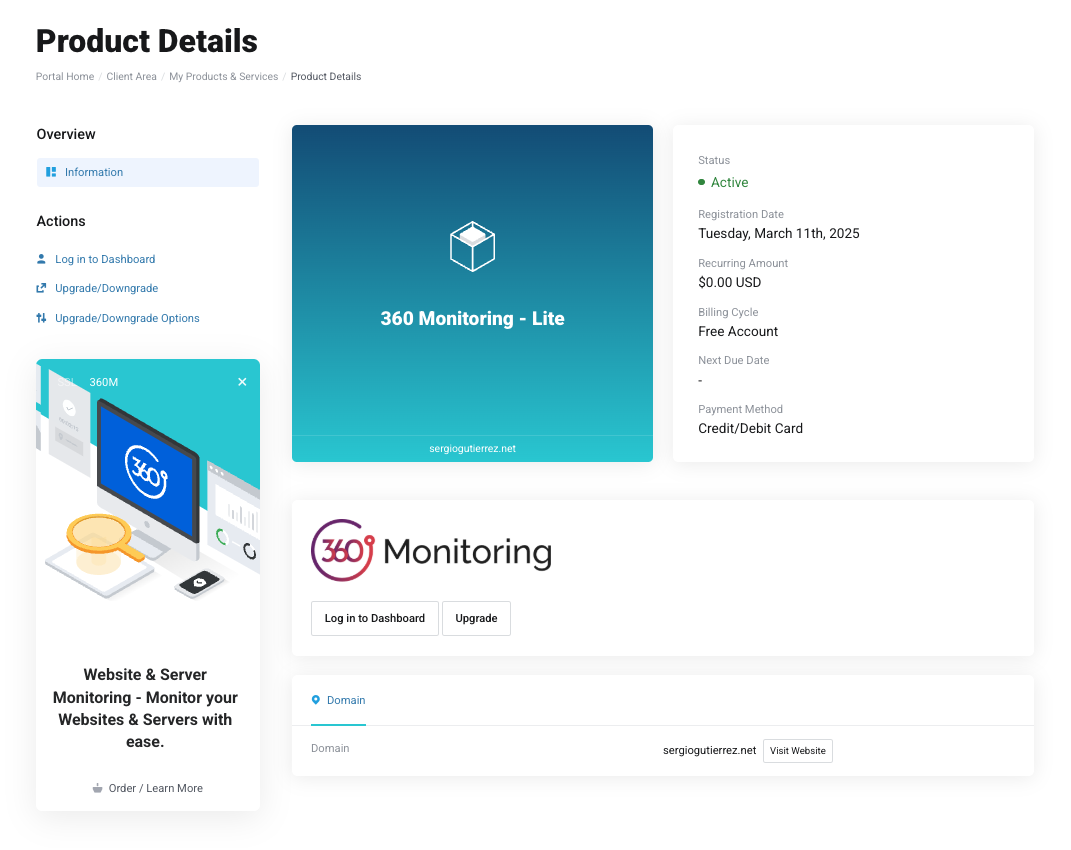1071x850 pixels.
Task: Click the cube icon on the product card
Action: [x=472, y=246]
